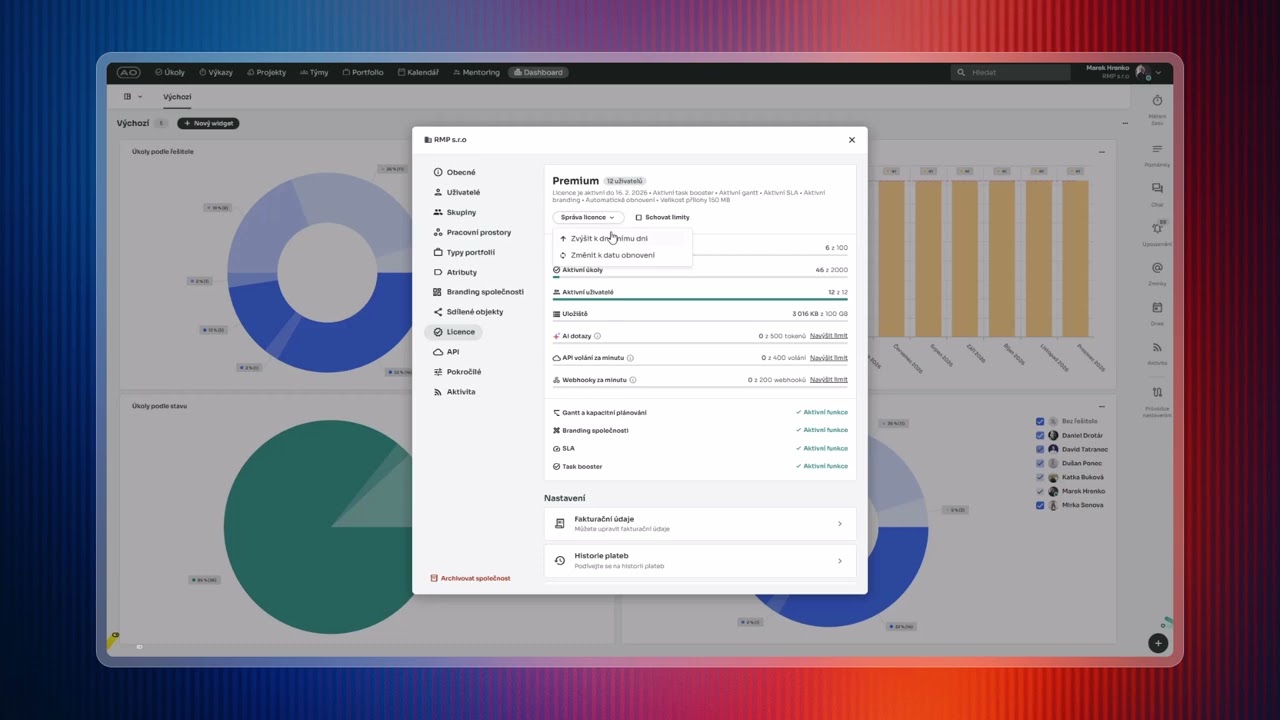Go to Sdílené objekty section
This screenshot has width=1280, height=720.
click(x=468, y=312)
